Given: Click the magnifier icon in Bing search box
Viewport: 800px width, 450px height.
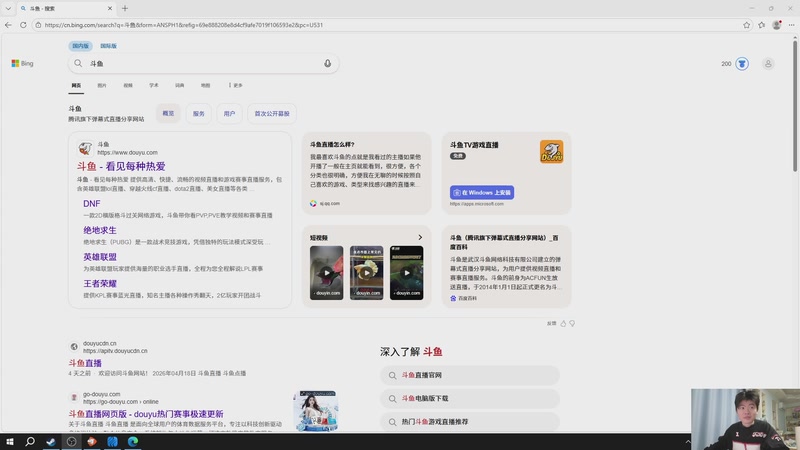Looking at the screenshot, I should (78, 63).
